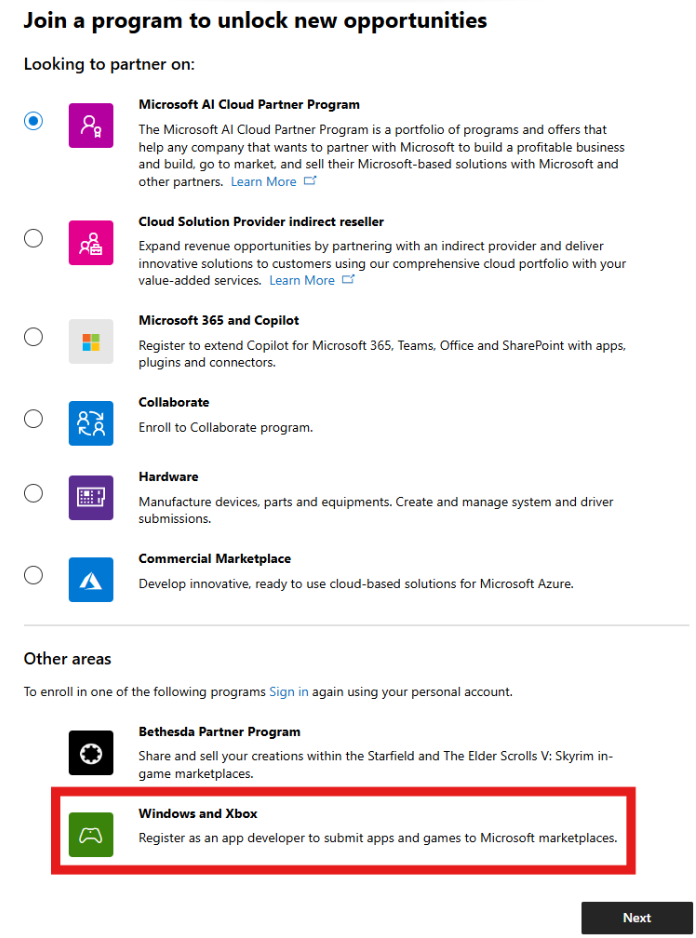Open Learn More for AI Cloud Partner Program
This screenshot has height=938, width=696.
pos(262,181)
